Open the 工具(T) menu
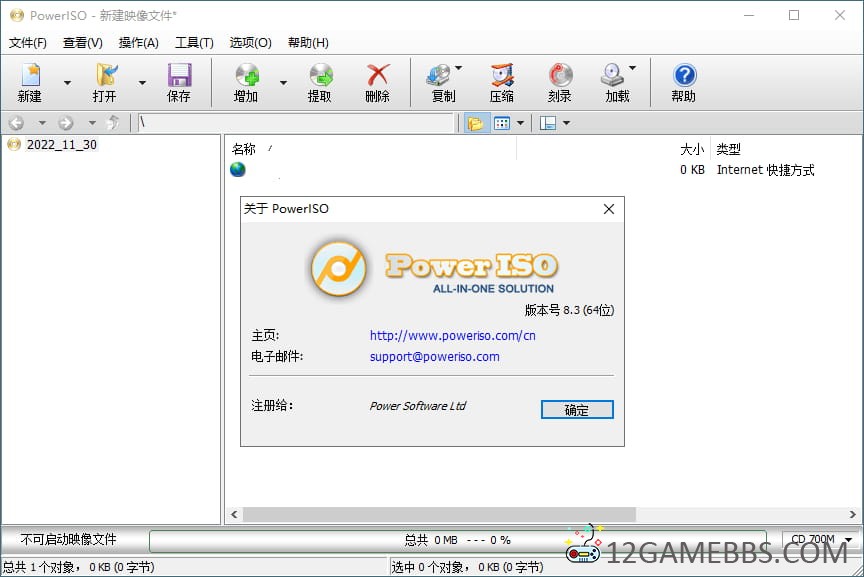Viewport: 864px width, 577px height. coord(194,43)
